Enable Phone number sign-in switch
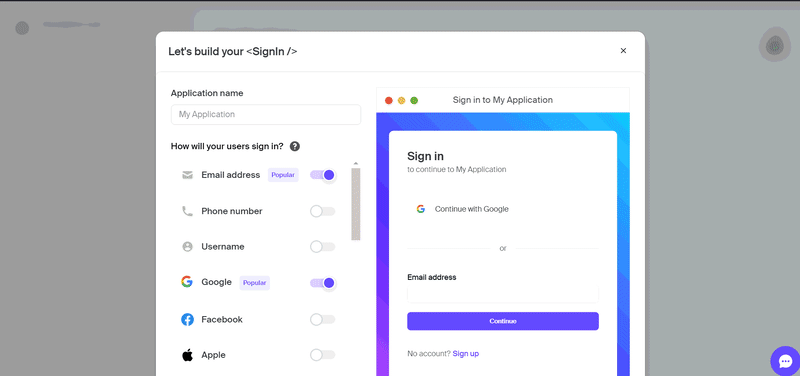The width and height of the screenshot is (800, 376). (322, 211)
